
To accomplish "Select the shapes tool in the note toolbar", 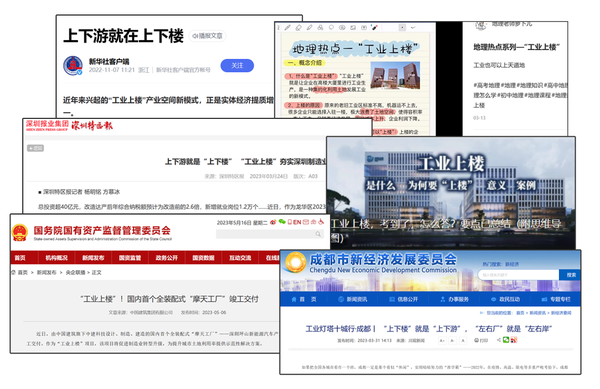I will (320, 28).
